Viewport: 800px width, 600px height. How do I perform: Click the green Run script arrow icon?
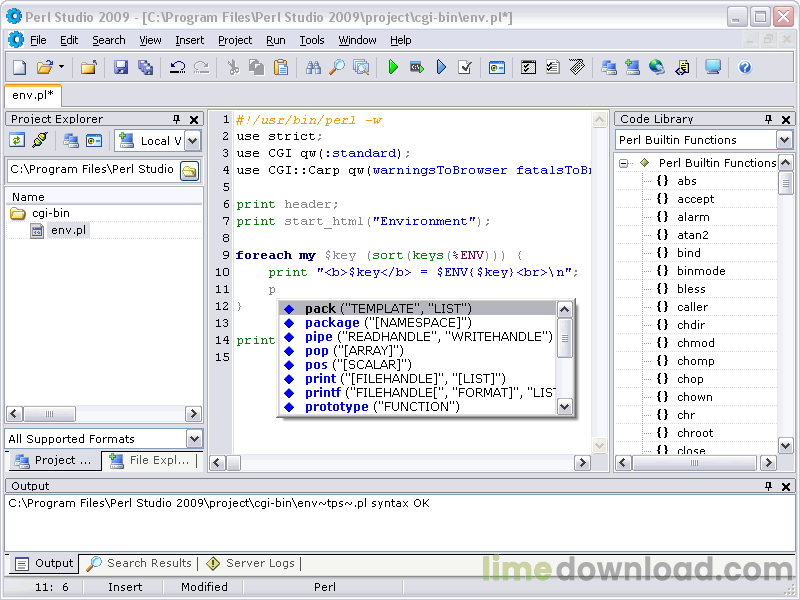393,67
